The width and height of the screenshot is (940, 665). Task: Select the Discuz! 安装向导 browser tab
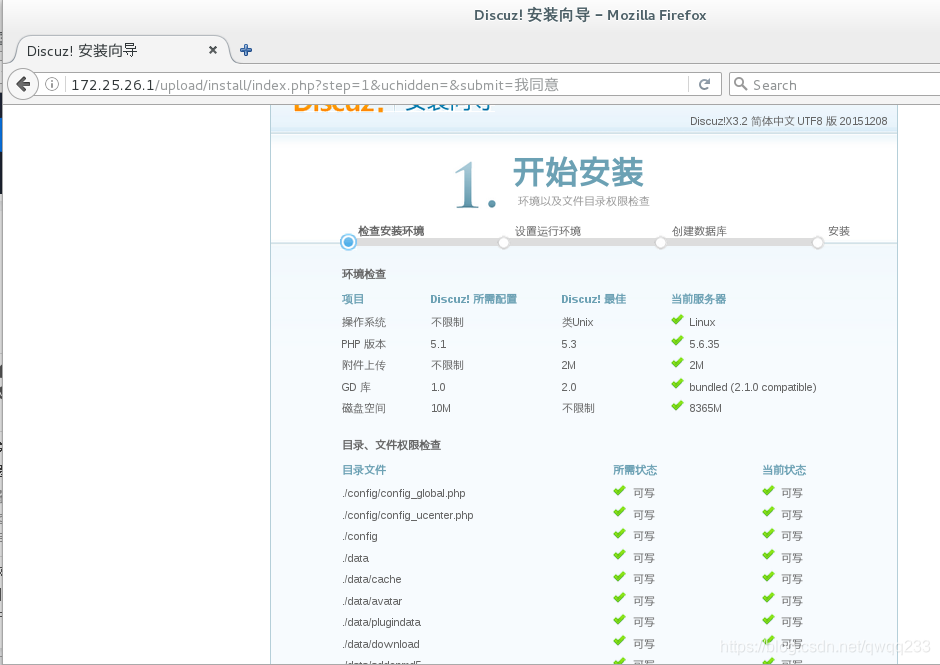pos(120,50)
